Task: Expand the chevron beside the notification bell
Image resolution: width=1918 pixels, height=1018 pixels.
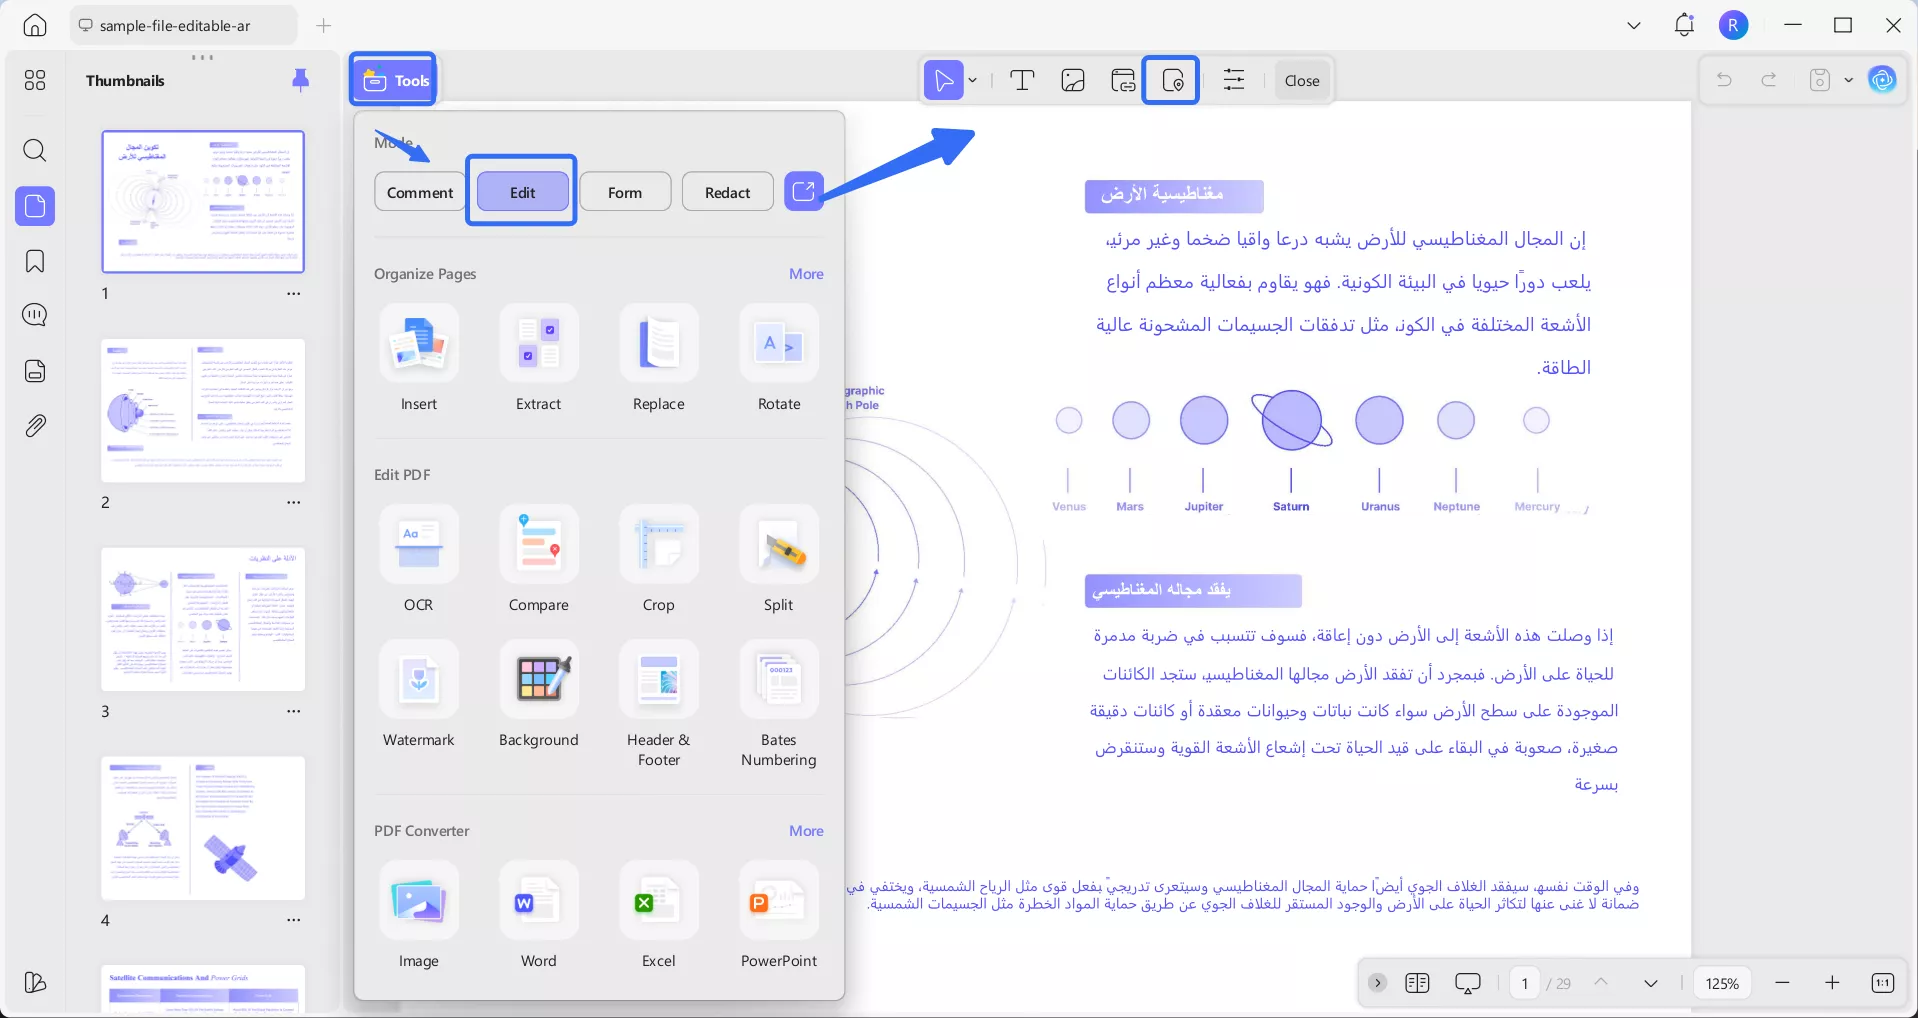Action: pos(1633,25)
